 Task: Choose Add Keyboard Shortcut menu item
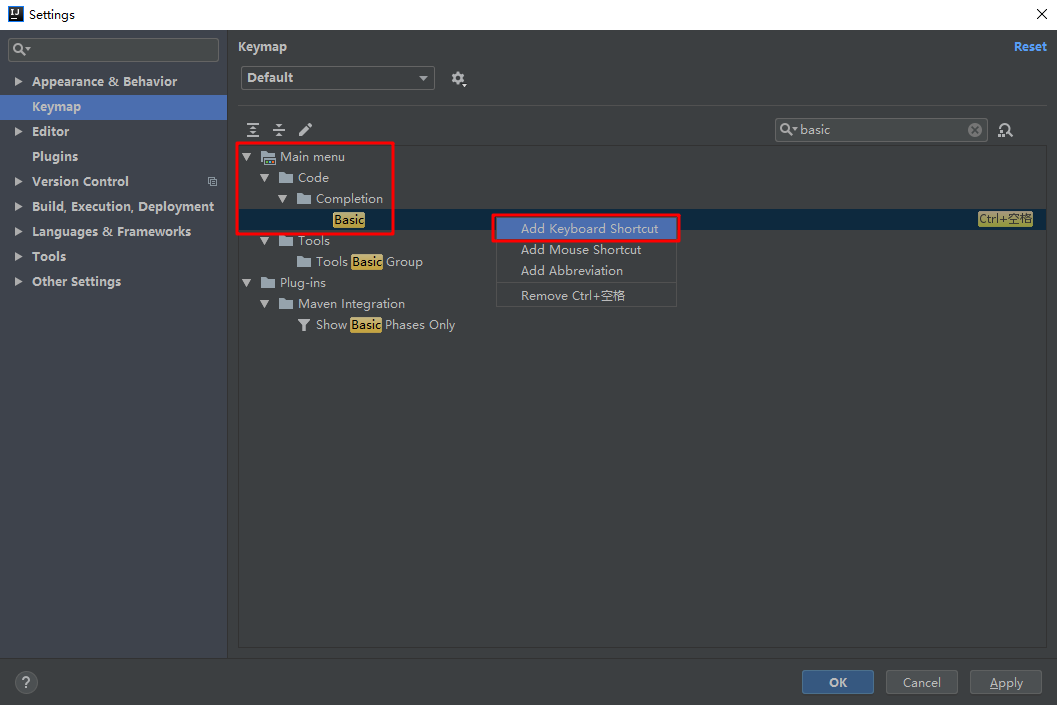click(586, 228)
